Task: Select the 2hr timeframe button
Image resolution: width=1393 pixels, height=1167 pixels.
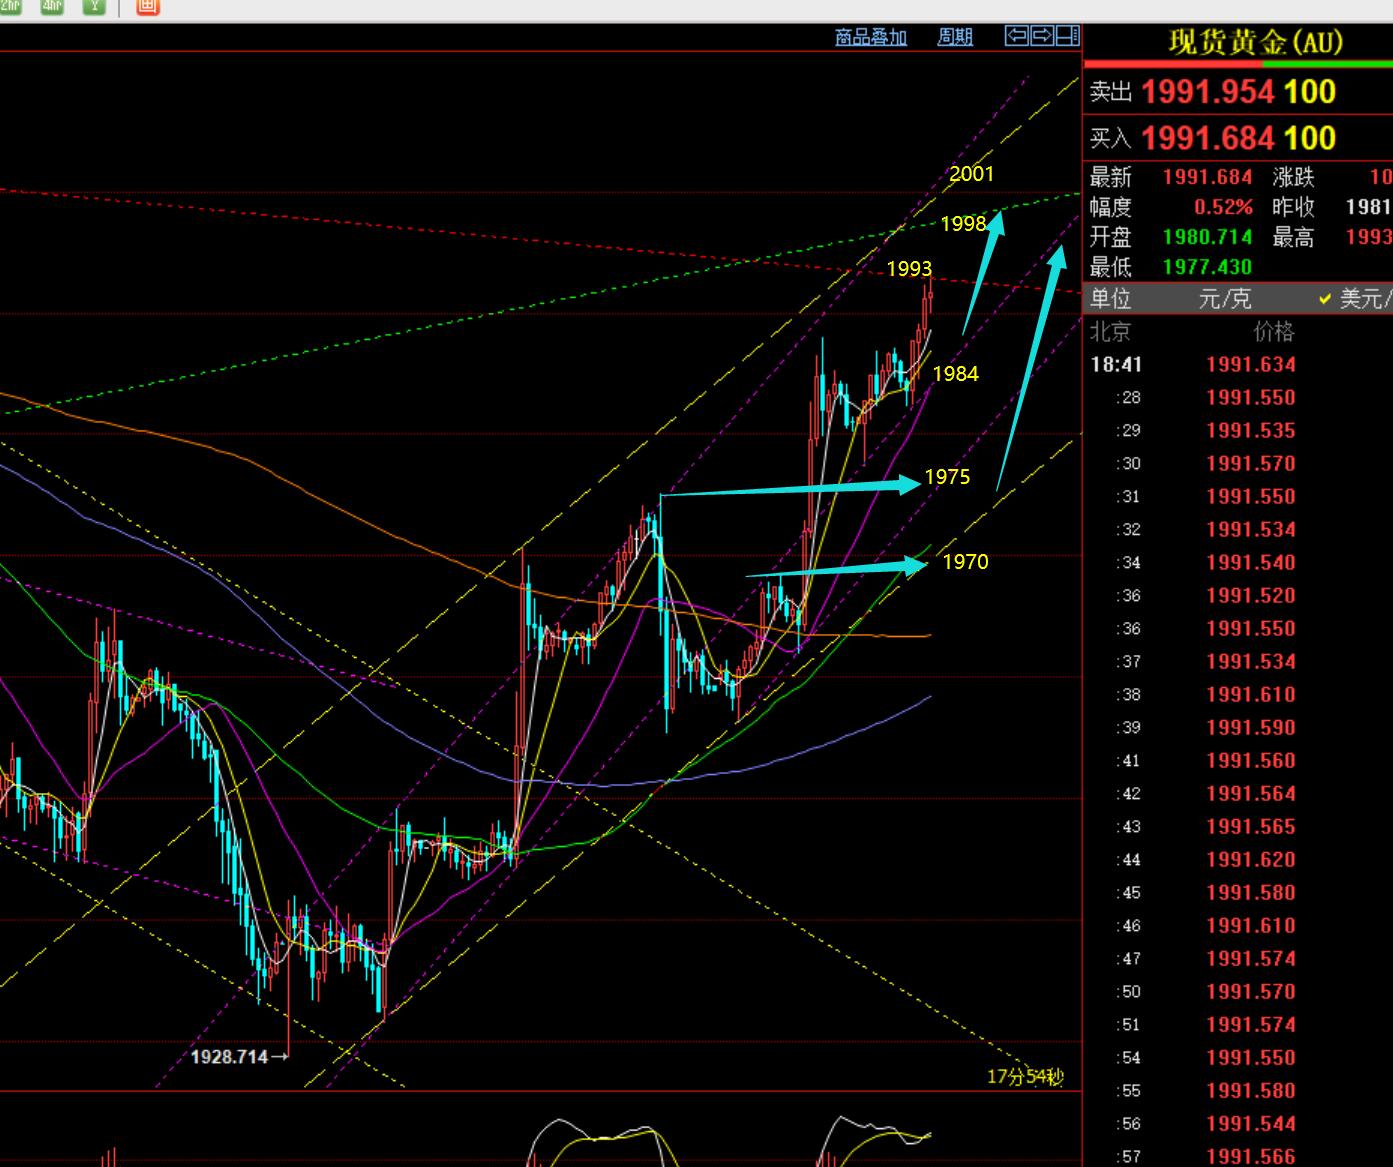Action: click(10, 6)
